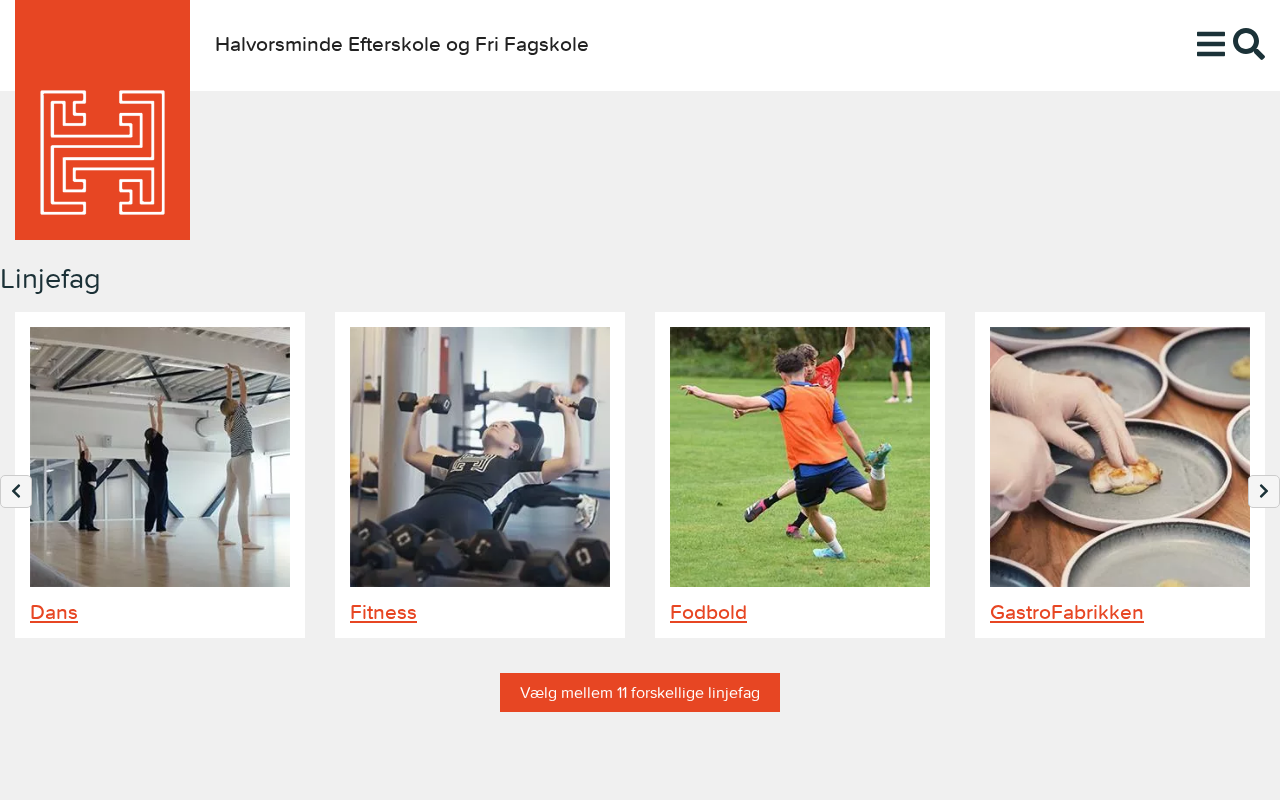The height and width of the screenshot is (800, 1280).
Task: Select the dumbbell workout photo
Action: 480,457
